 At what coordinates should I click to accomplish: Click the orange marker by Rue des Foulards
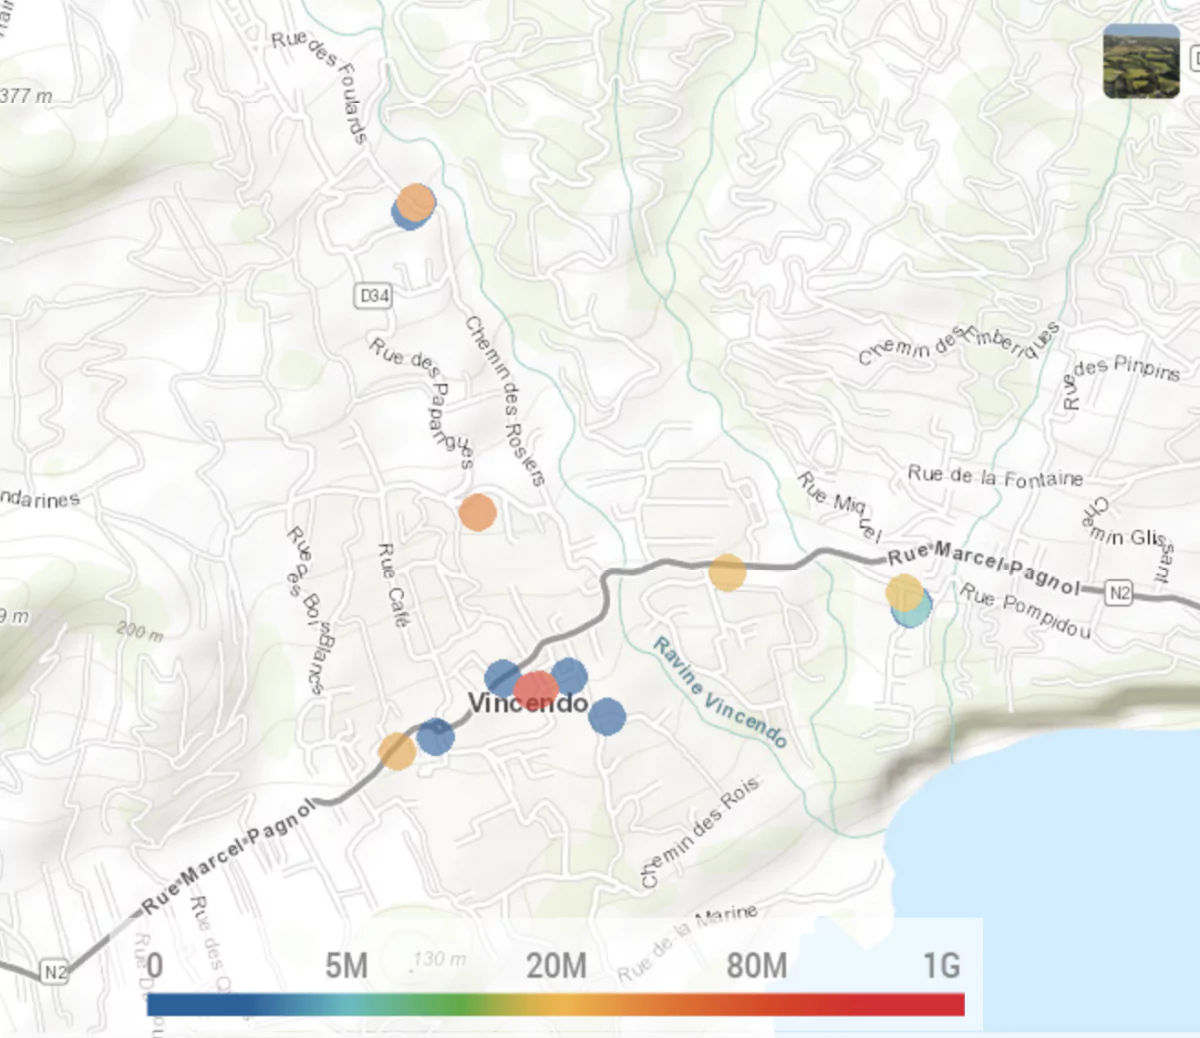(x=416, y=202)
